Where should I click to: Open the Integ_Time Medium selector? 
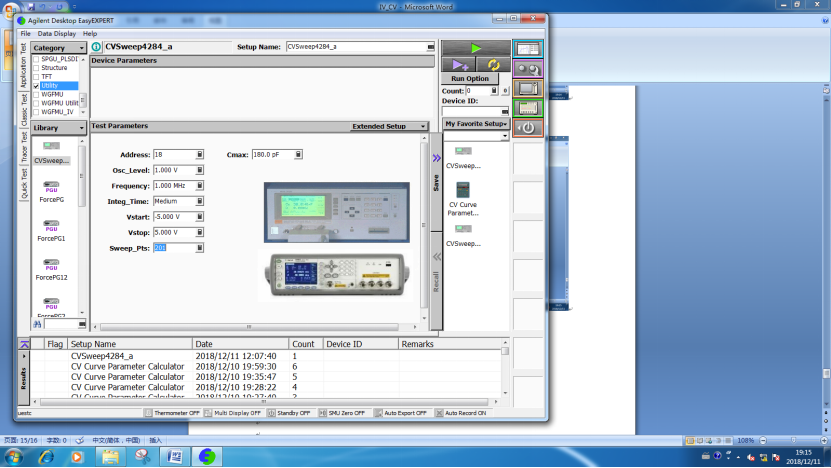(x=200, y=201)
